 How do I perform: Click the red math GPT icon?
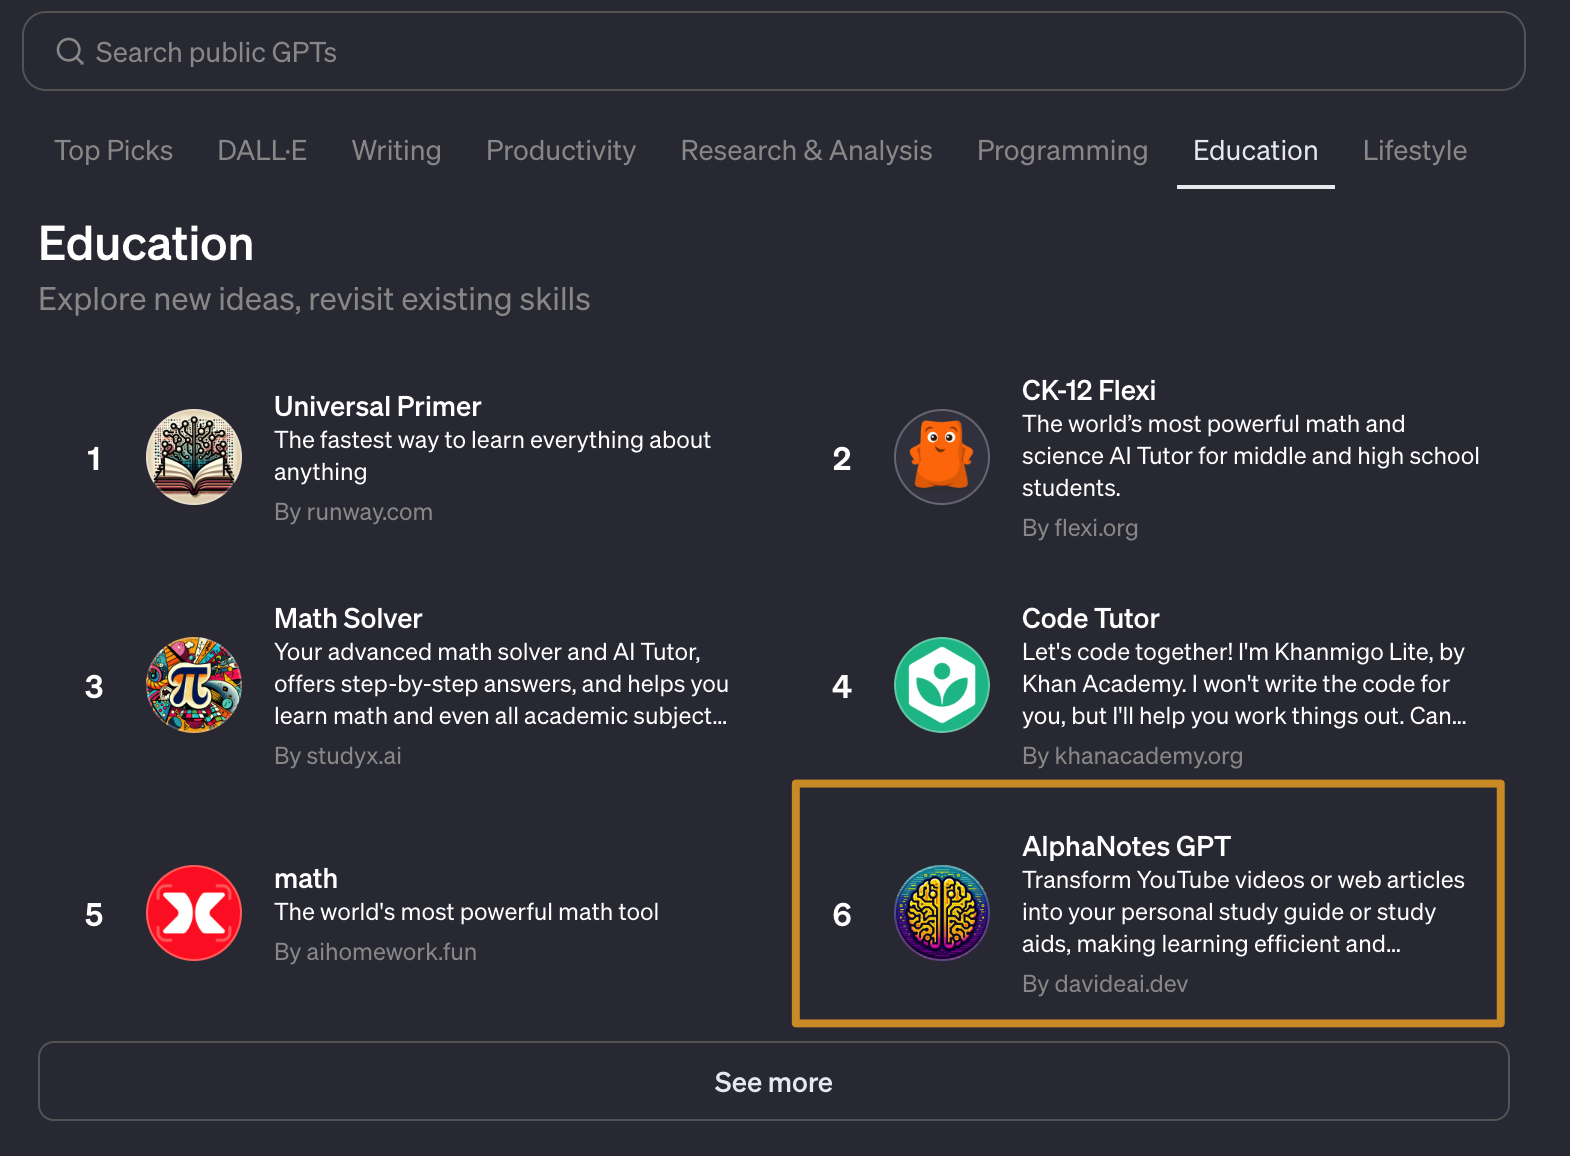[x=194, y=913]
